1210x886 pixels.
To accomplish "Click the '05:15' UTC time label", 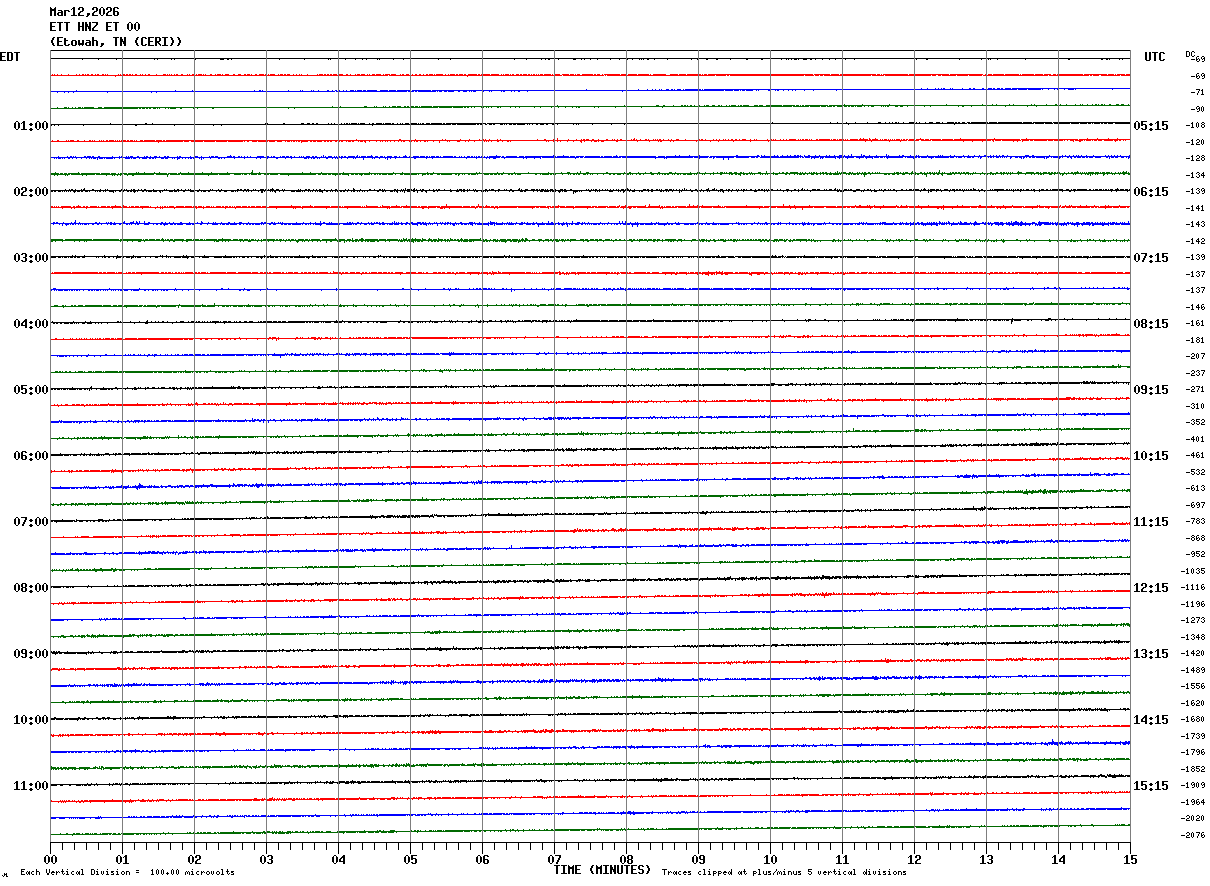I will [1151, 126].
